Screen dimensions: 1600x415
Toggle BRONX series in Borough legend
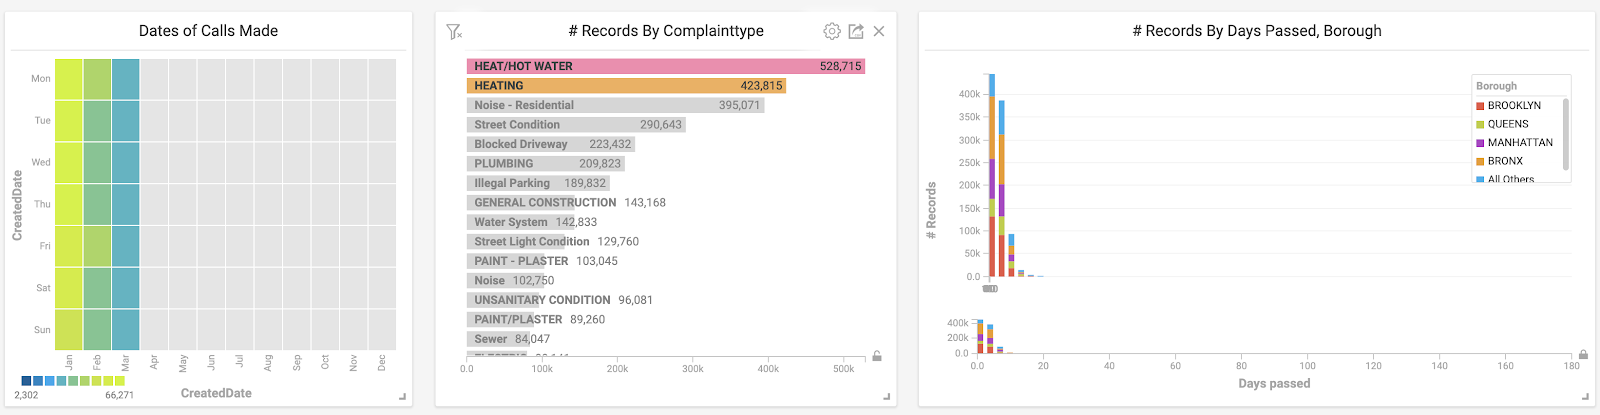(1505, 161)
